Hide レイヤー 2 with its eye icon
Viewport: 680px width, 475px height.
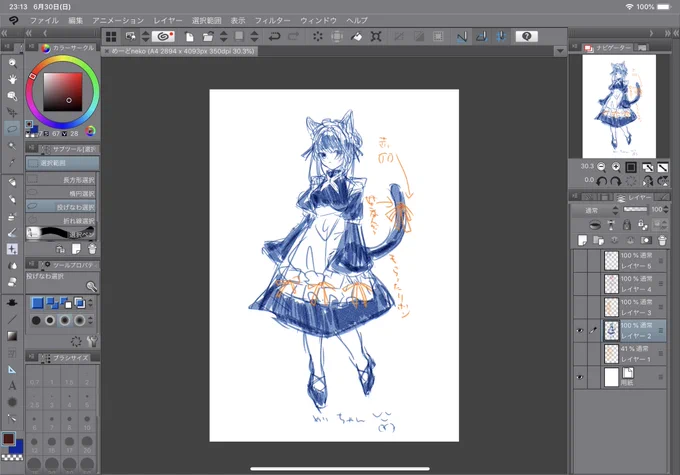click(x=580, y=331)
